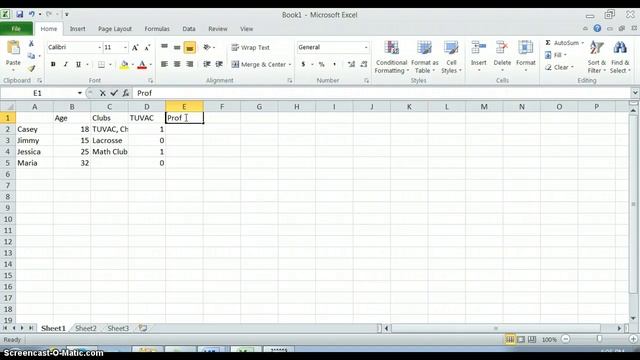The width and height of the screenshot is (640, 360).
Task: Set Middle Align for cell
Action: coord(177,47)
